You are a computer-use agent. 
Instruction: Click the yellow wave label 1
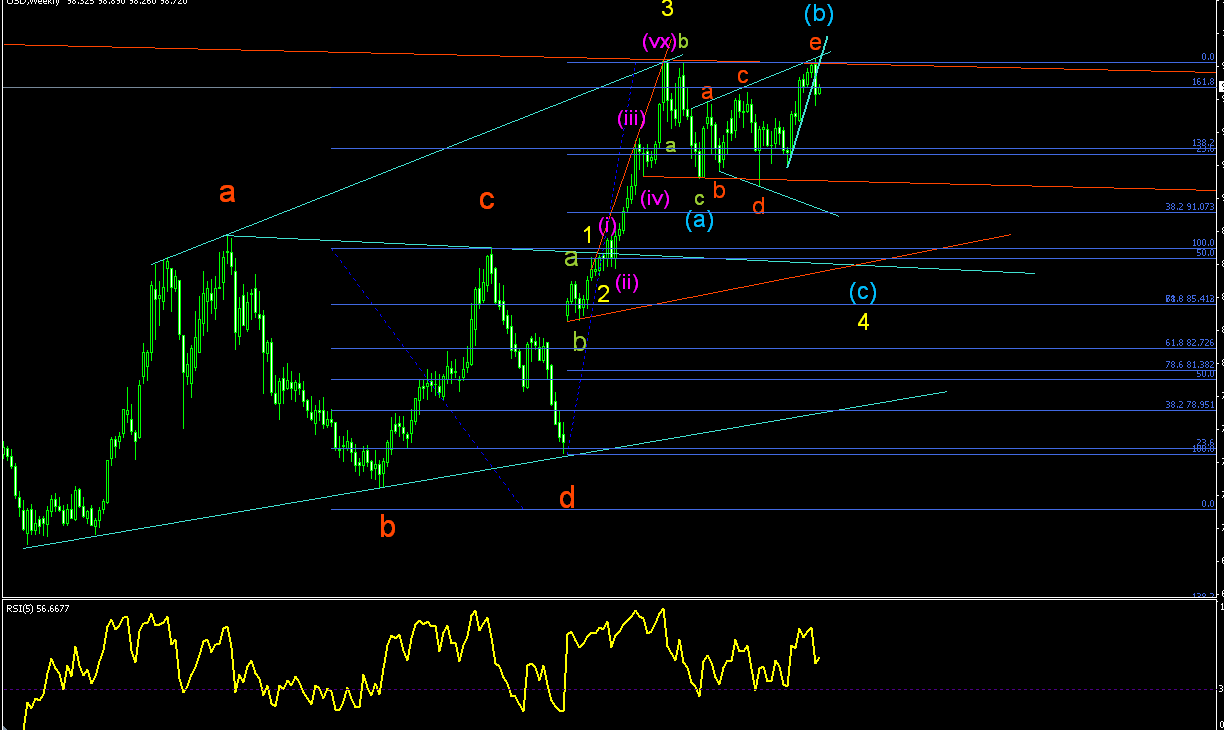(588, 236)
